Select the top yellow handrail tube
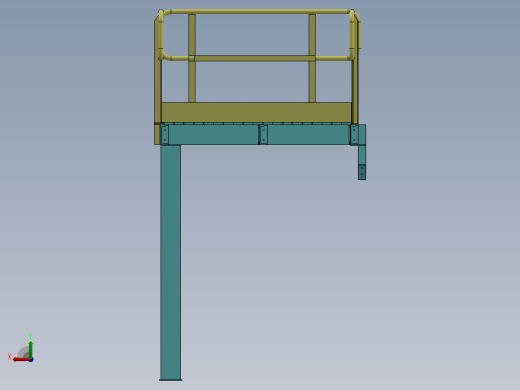520x390 pixels. 260,12
